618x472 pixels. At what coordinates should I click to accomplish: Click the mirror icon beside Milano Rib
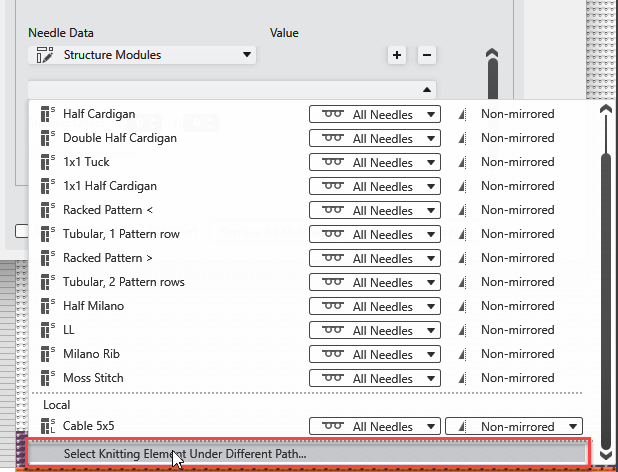click(461, 354)
